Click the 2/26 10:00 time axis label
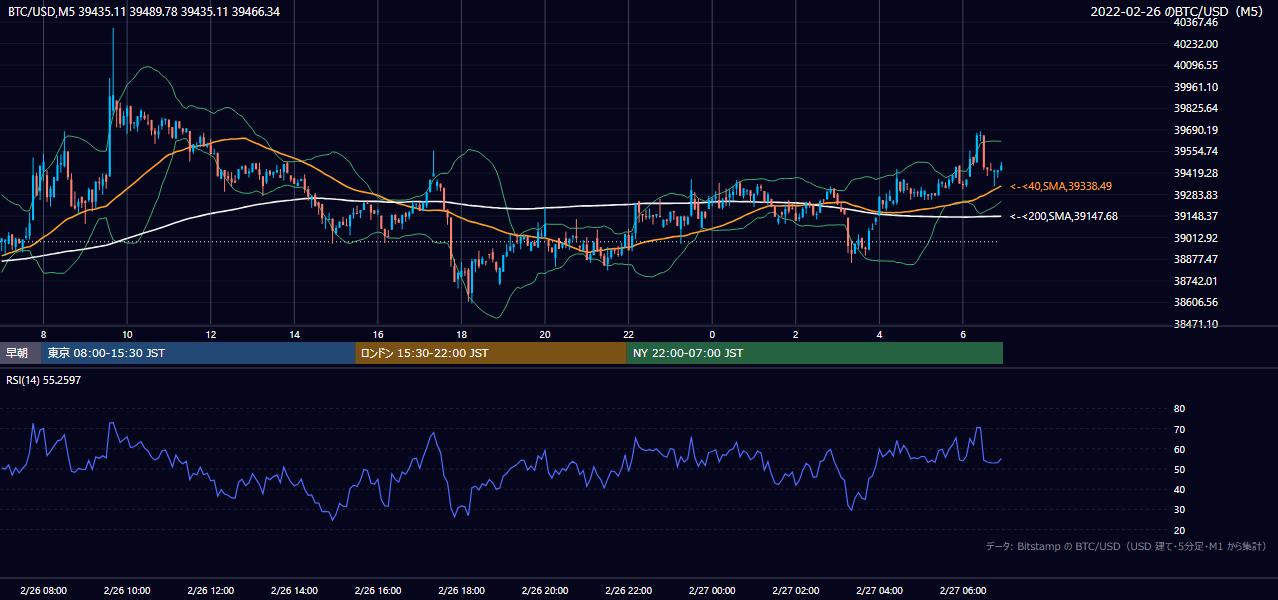Viewport: 1278px width, 600px height. [x=127, y=591]
